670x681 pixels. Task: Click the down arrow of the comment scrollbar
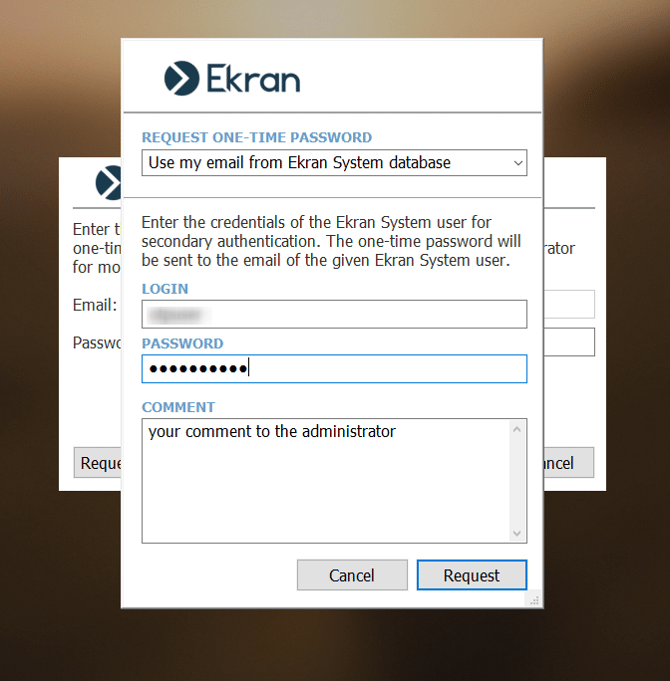[517, 533]
